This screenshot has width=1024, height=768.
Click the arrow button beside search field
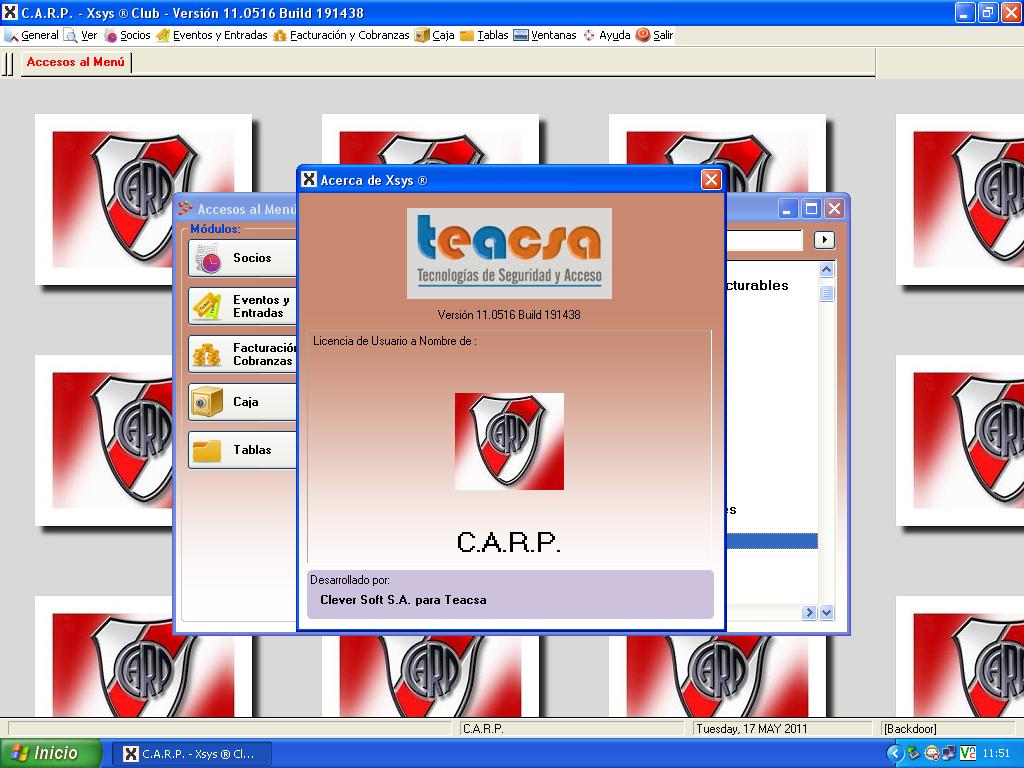(824, 240)
